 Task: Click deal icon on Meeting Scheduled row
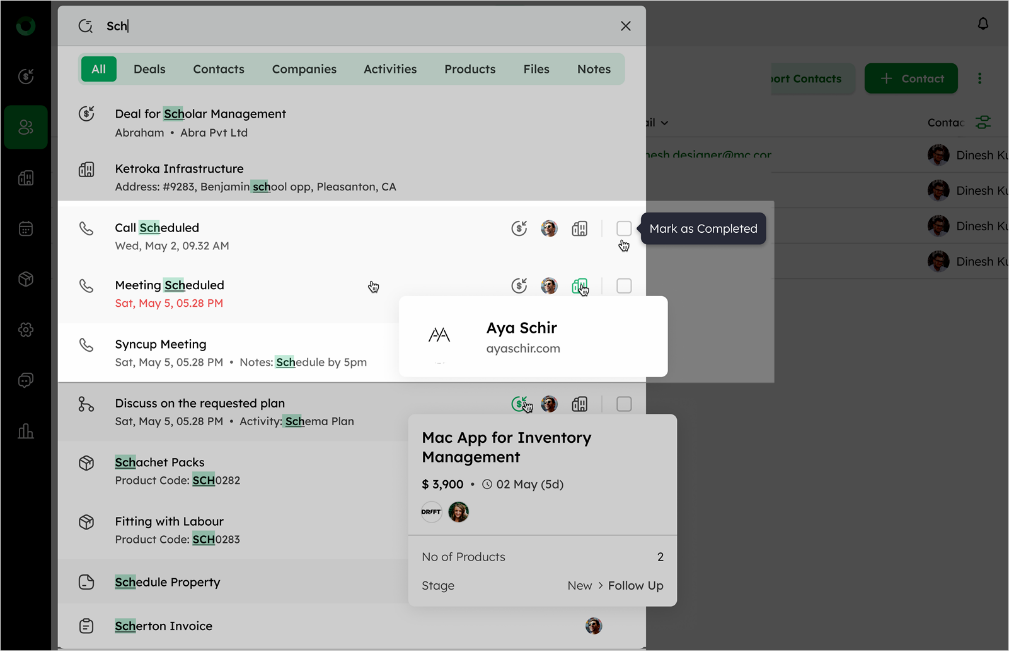pyautogui.click(x=519, y=286)
